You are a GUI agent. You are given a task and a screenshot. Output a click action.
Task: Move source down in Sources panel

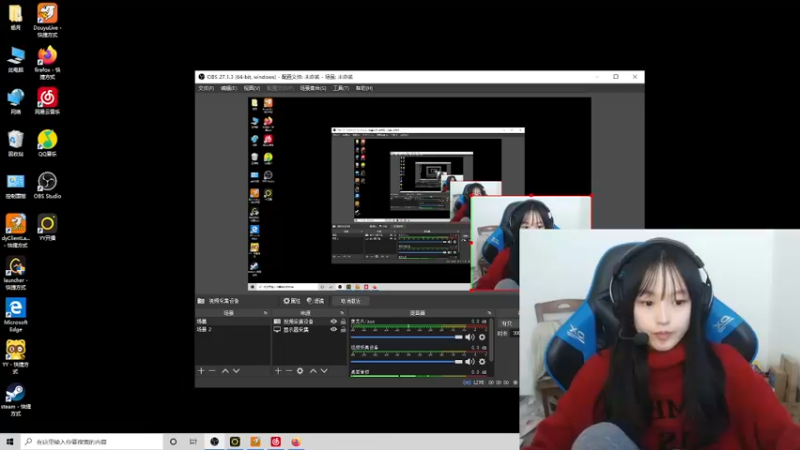(324, 371)
